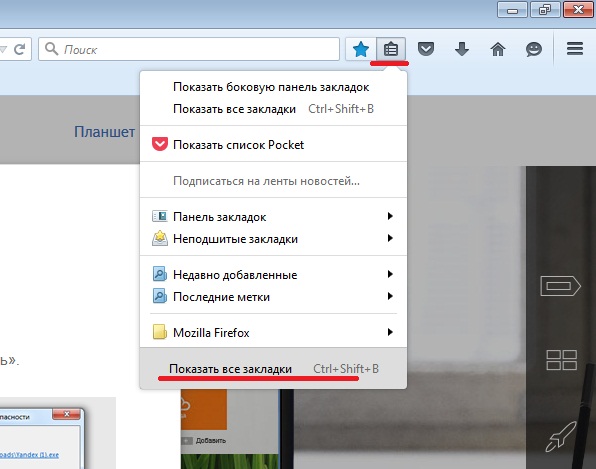
Task: Open Показать список Pocket
Action: (x=273, y=145)
